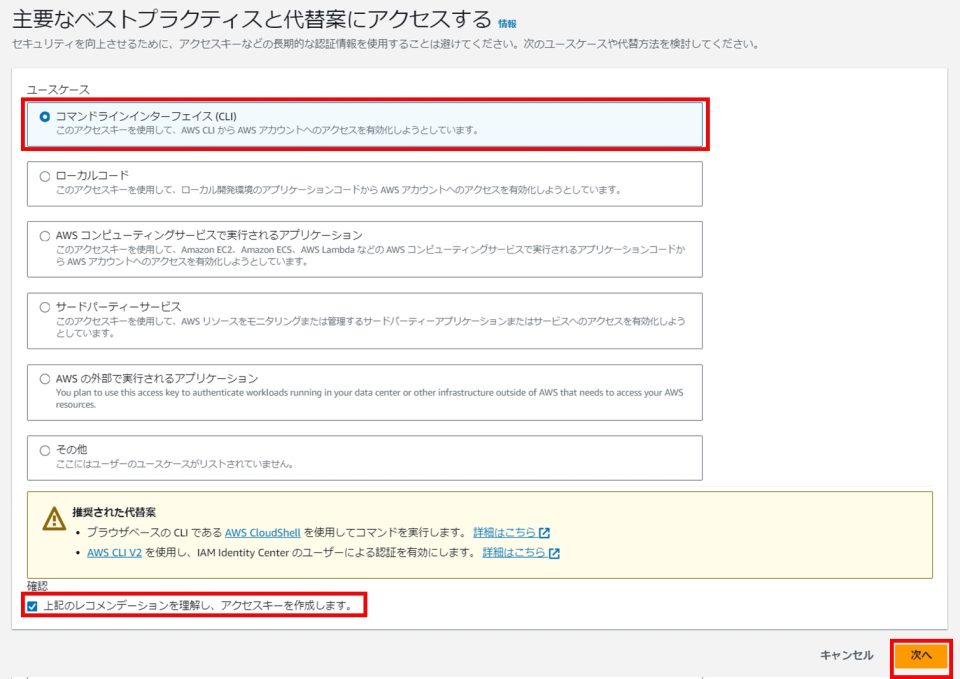The width and height of the screenshot is (960, 679).
Task: Click the second 詳細はこちら link
Action: (514, 551)
